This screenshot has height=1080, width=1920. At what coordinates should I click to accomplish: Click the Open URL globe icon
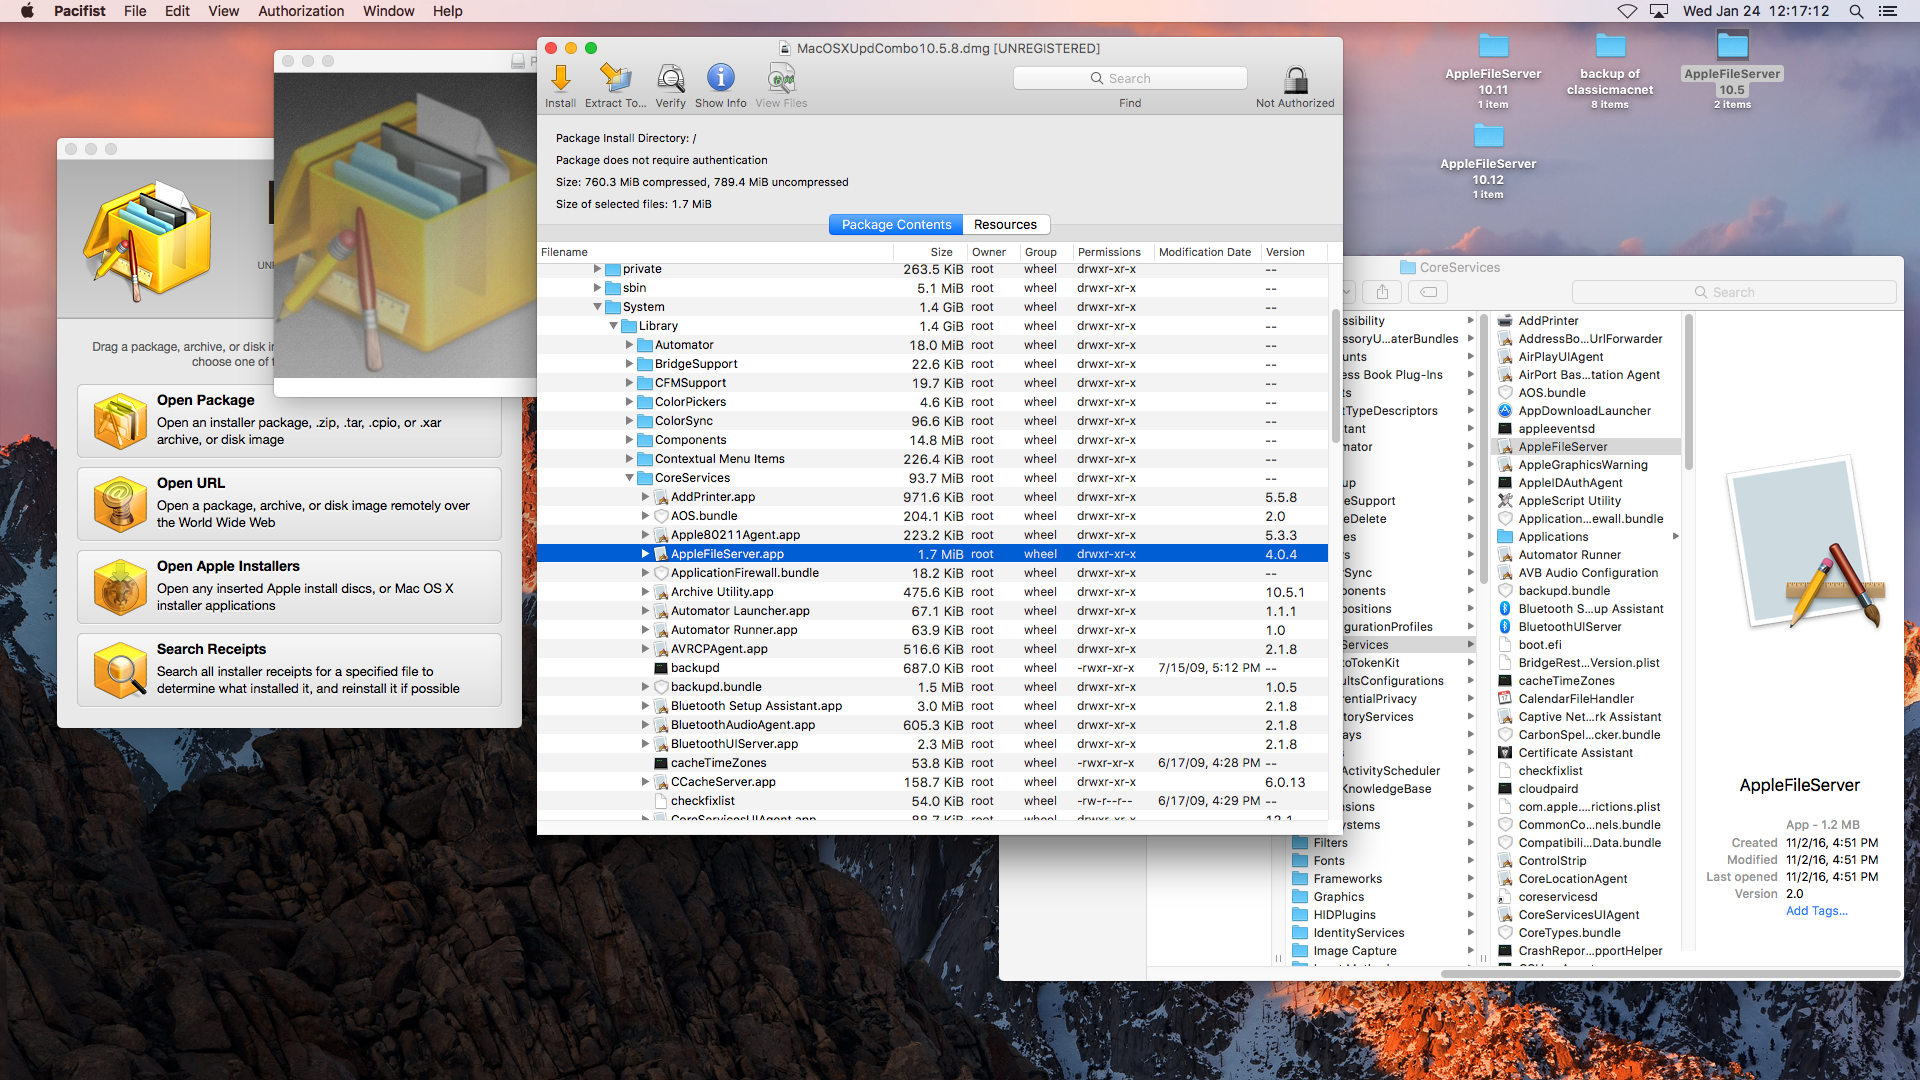coord(120,503)
